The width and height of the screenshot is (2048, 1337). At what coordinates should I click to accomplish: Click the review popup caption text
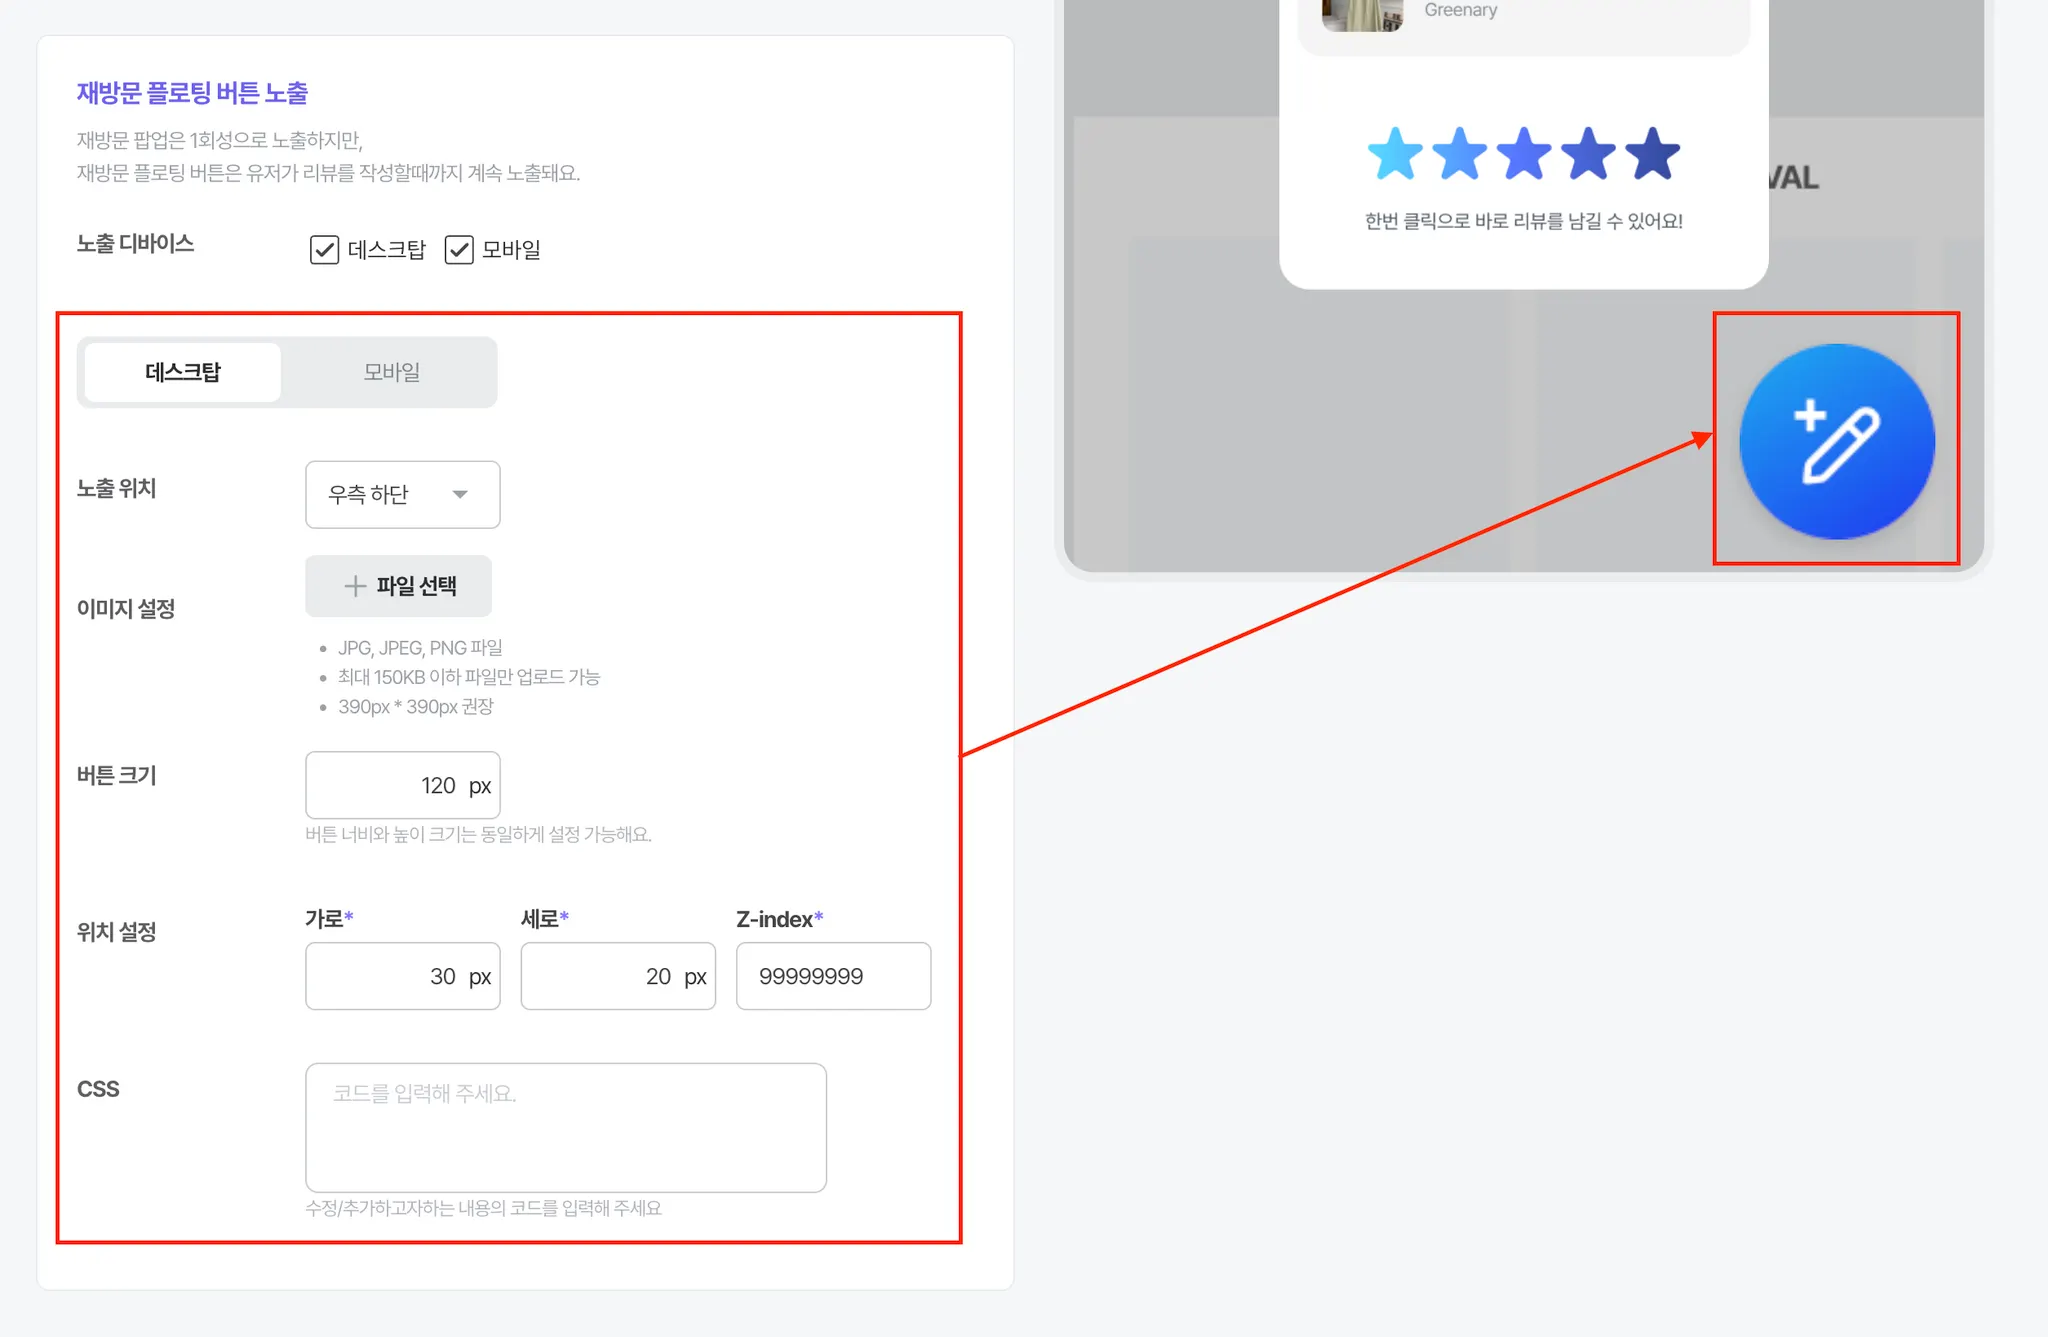tap(1523, 221)
